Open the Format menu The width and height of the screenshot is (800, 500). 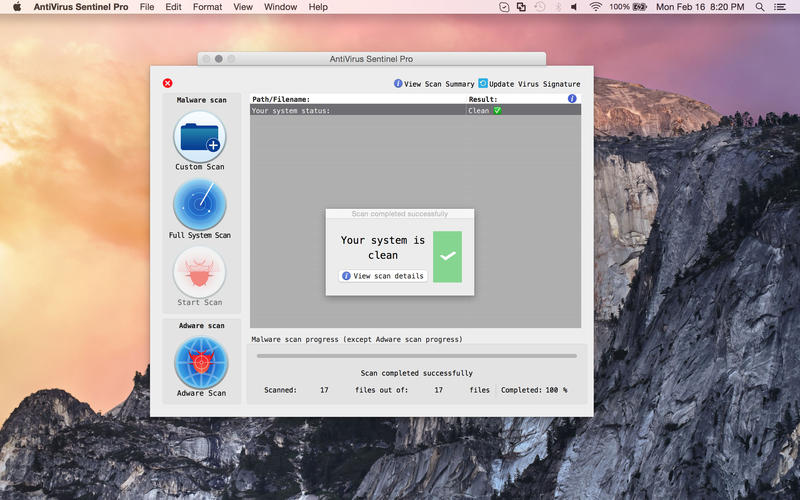pos(207,7)
